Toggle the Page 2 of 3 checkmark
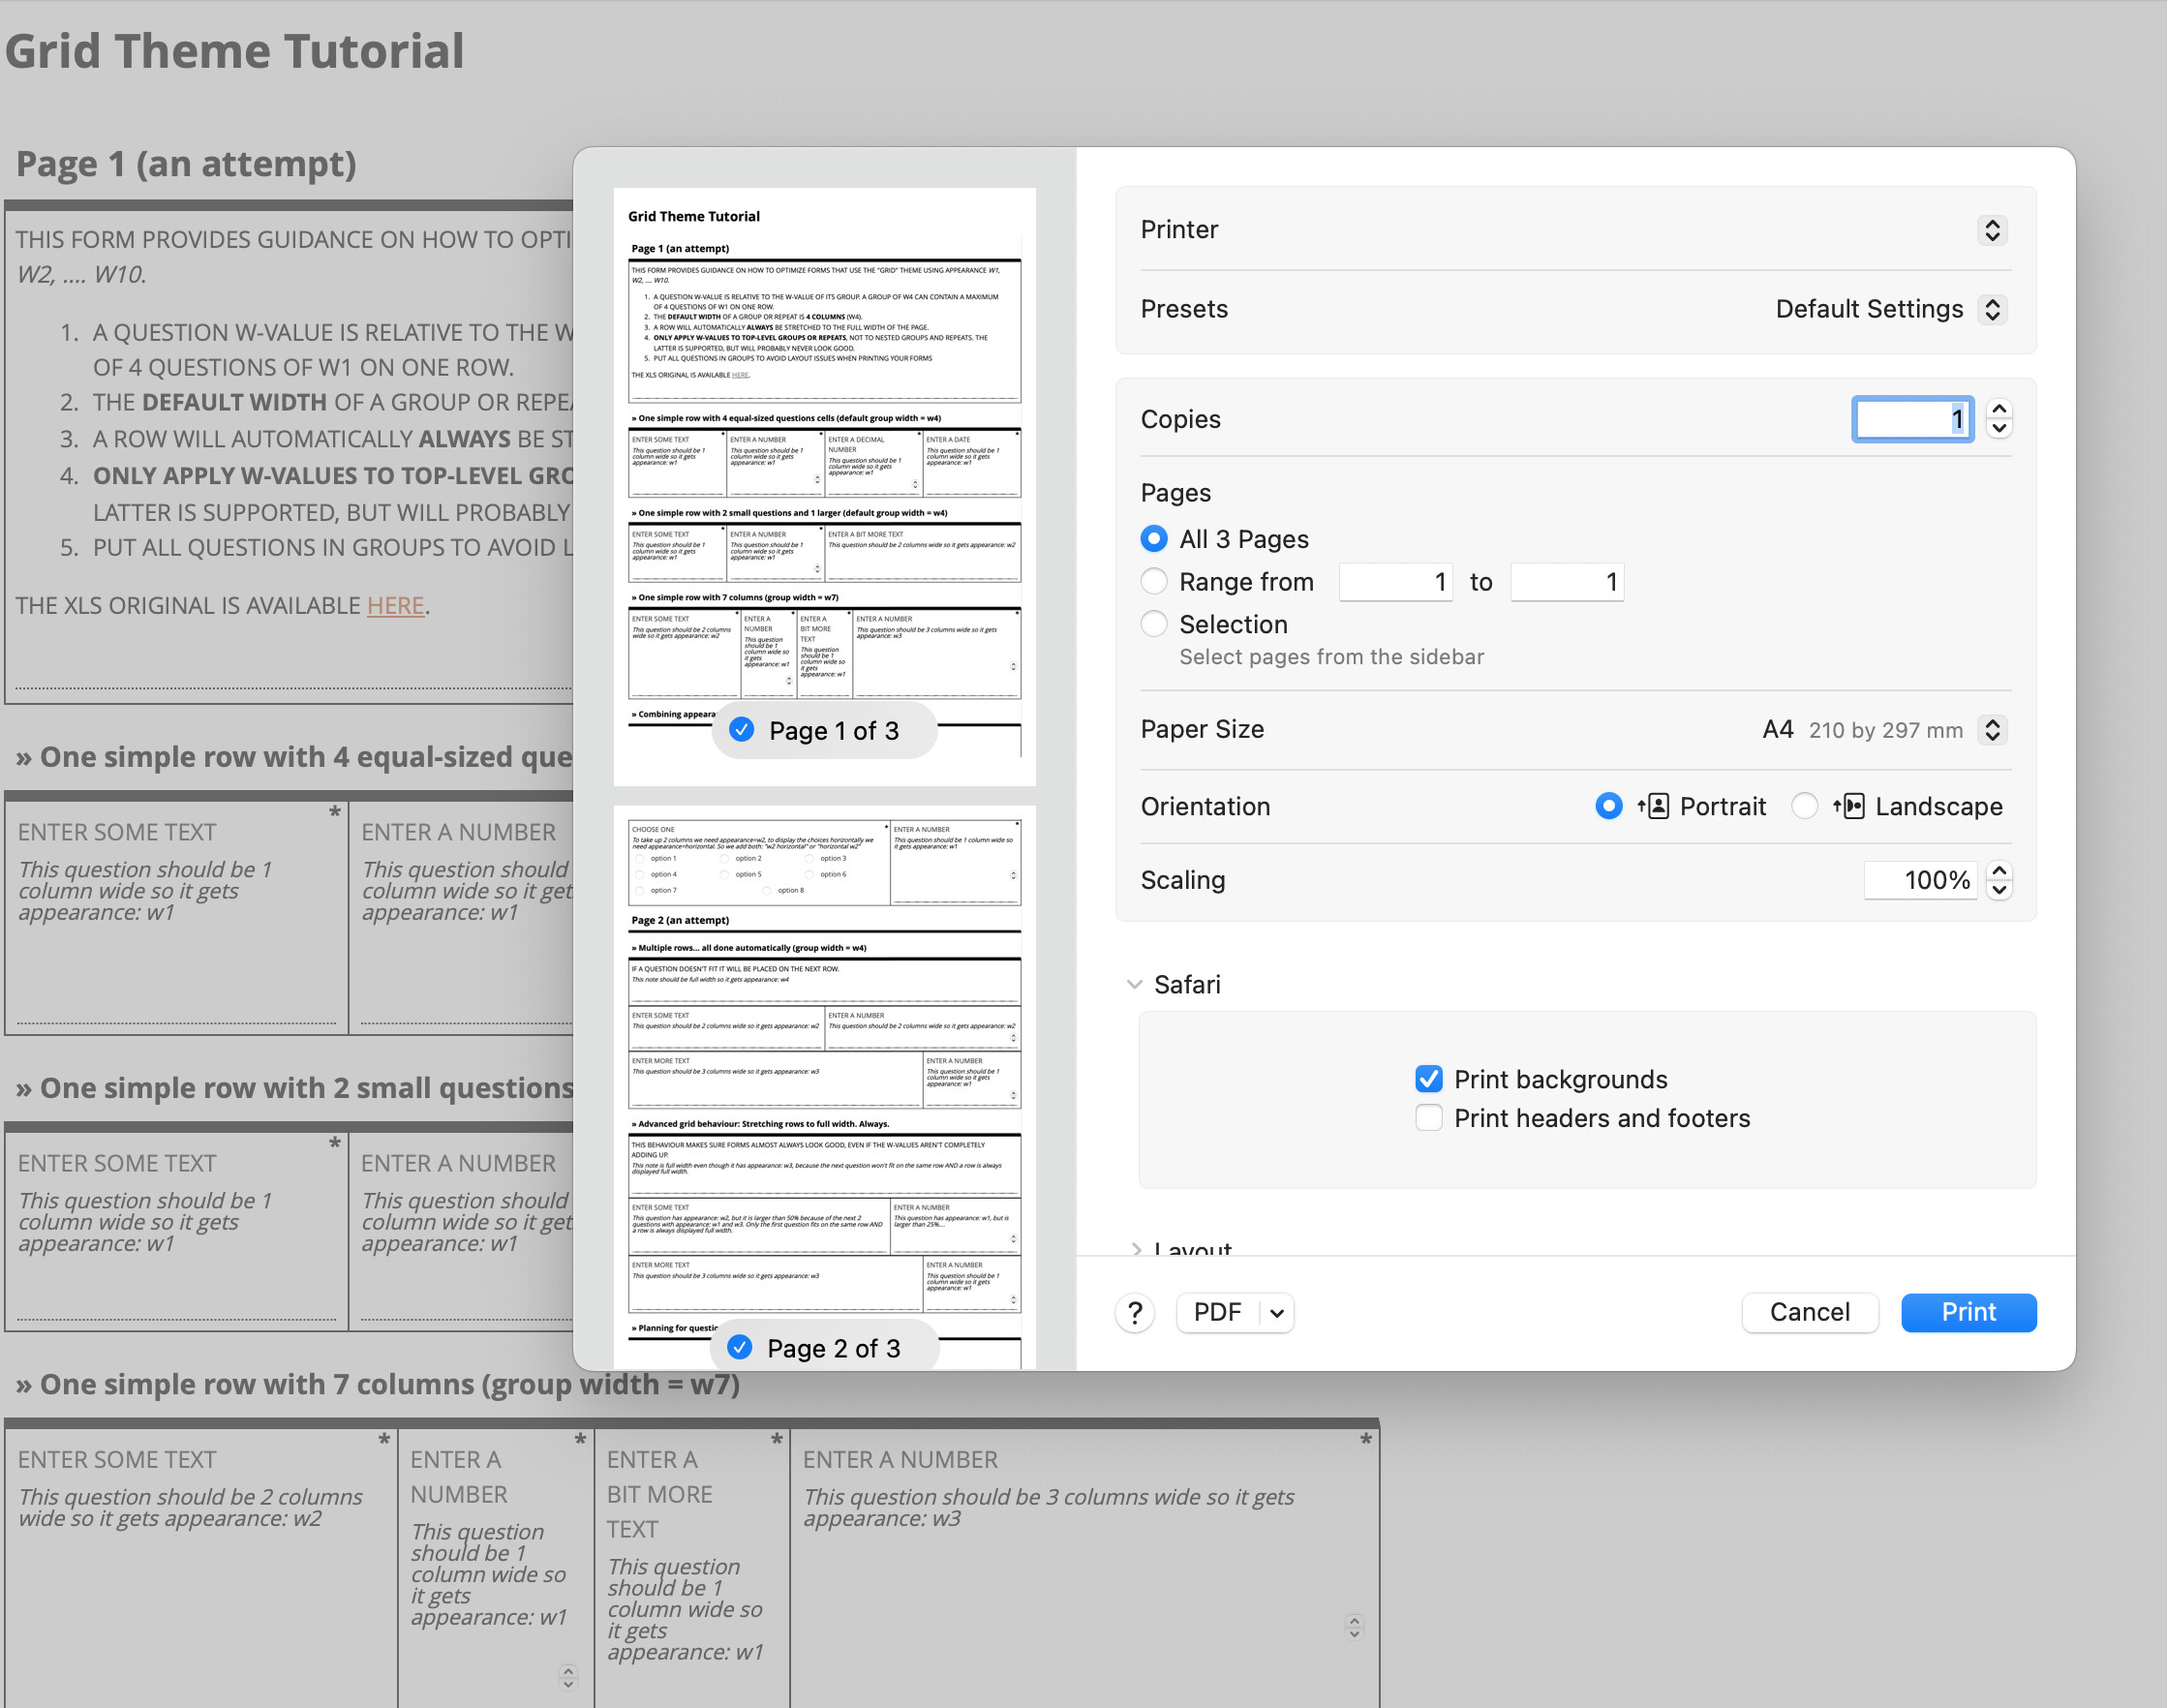The image size is (2167, 1708). (739, 1347)
